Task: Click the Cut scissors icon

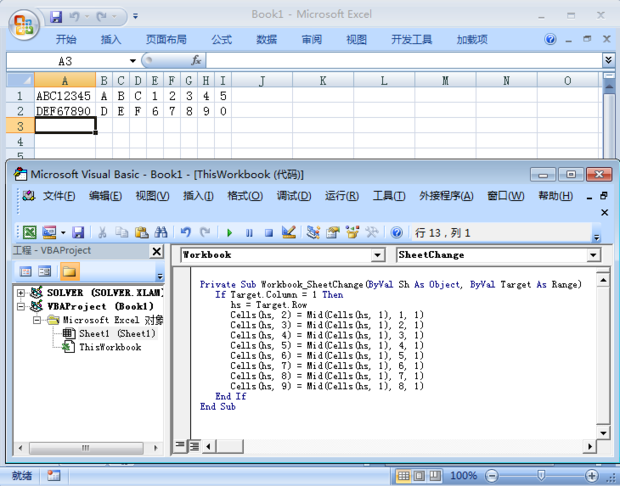Action: [x=102, y=233]
